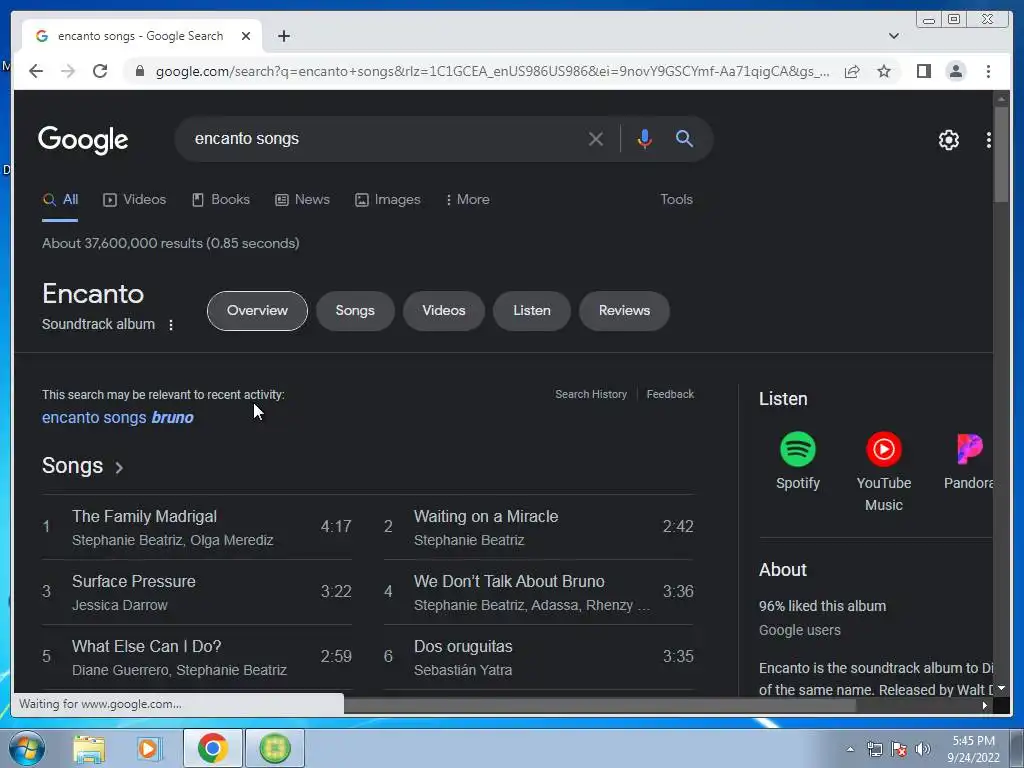Open the song What Else Can I Do?
1024x768 pixels.
197,657
